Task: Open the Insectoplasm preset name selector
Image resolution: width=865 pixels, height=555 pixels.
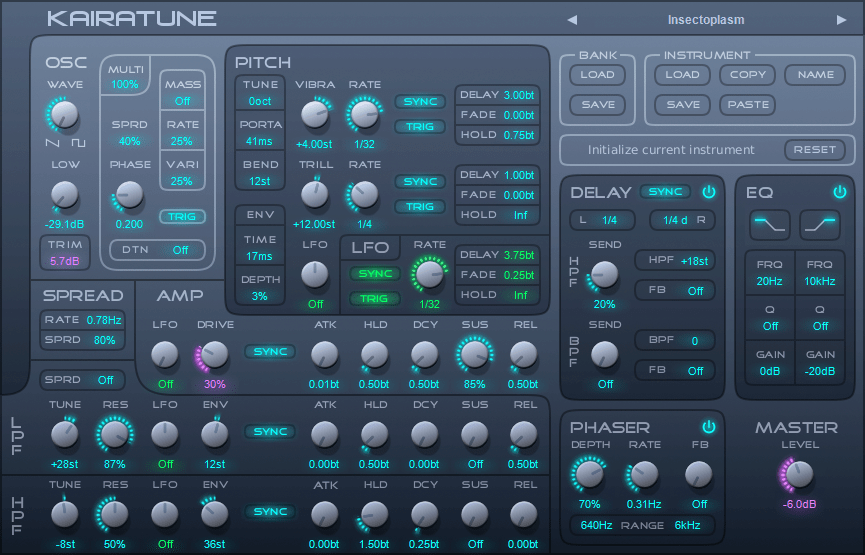Action: point(706,20)
